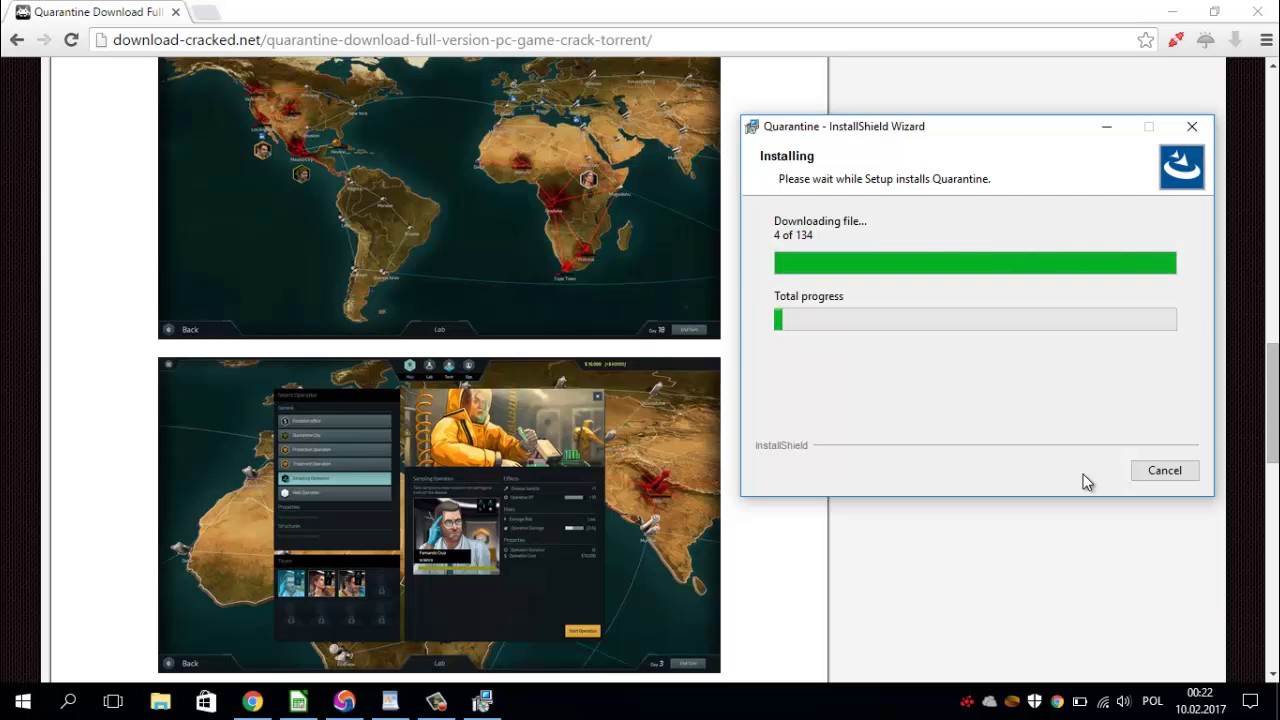Click the browser page vertical scrollbar thumb
This screenshot has width=1280, height=720.
coord(1272,403)
